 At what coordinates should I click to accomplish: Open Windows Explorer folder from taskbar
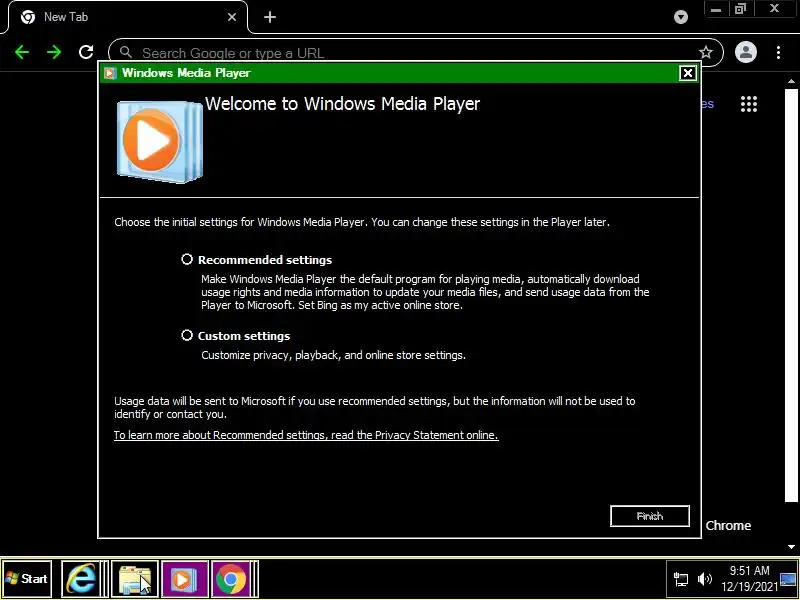(135, 579)
